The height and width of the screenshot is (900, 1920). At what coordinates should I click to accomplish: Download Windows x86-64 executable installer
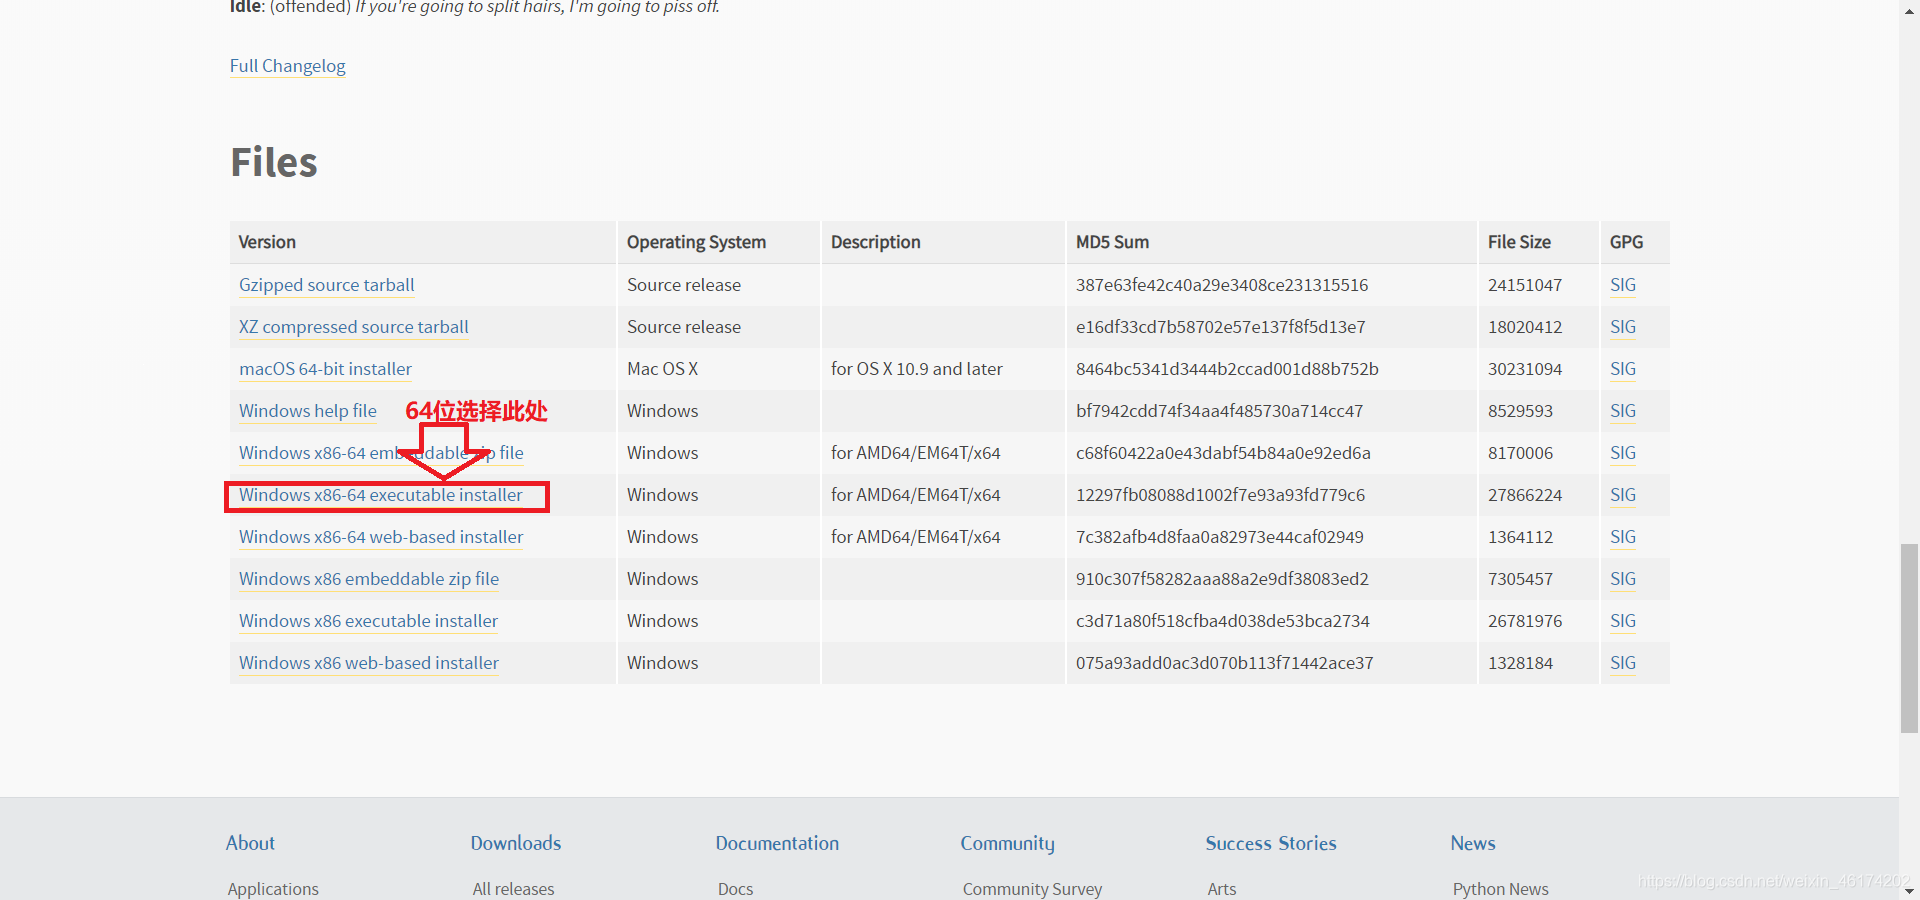[x=381, y=495]
